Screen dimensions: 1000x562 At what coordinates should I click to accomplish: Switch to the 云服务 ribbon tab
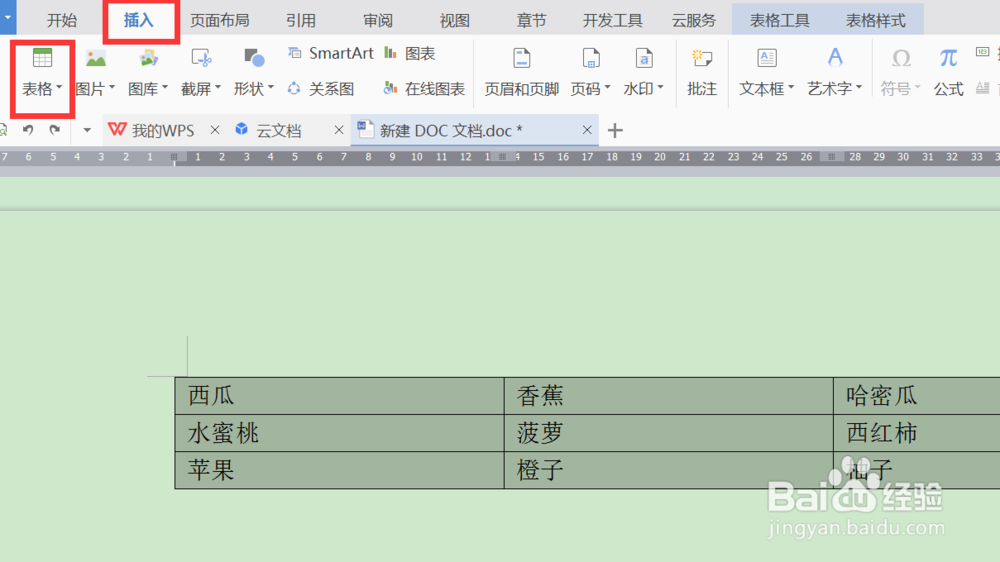(694, 20)
